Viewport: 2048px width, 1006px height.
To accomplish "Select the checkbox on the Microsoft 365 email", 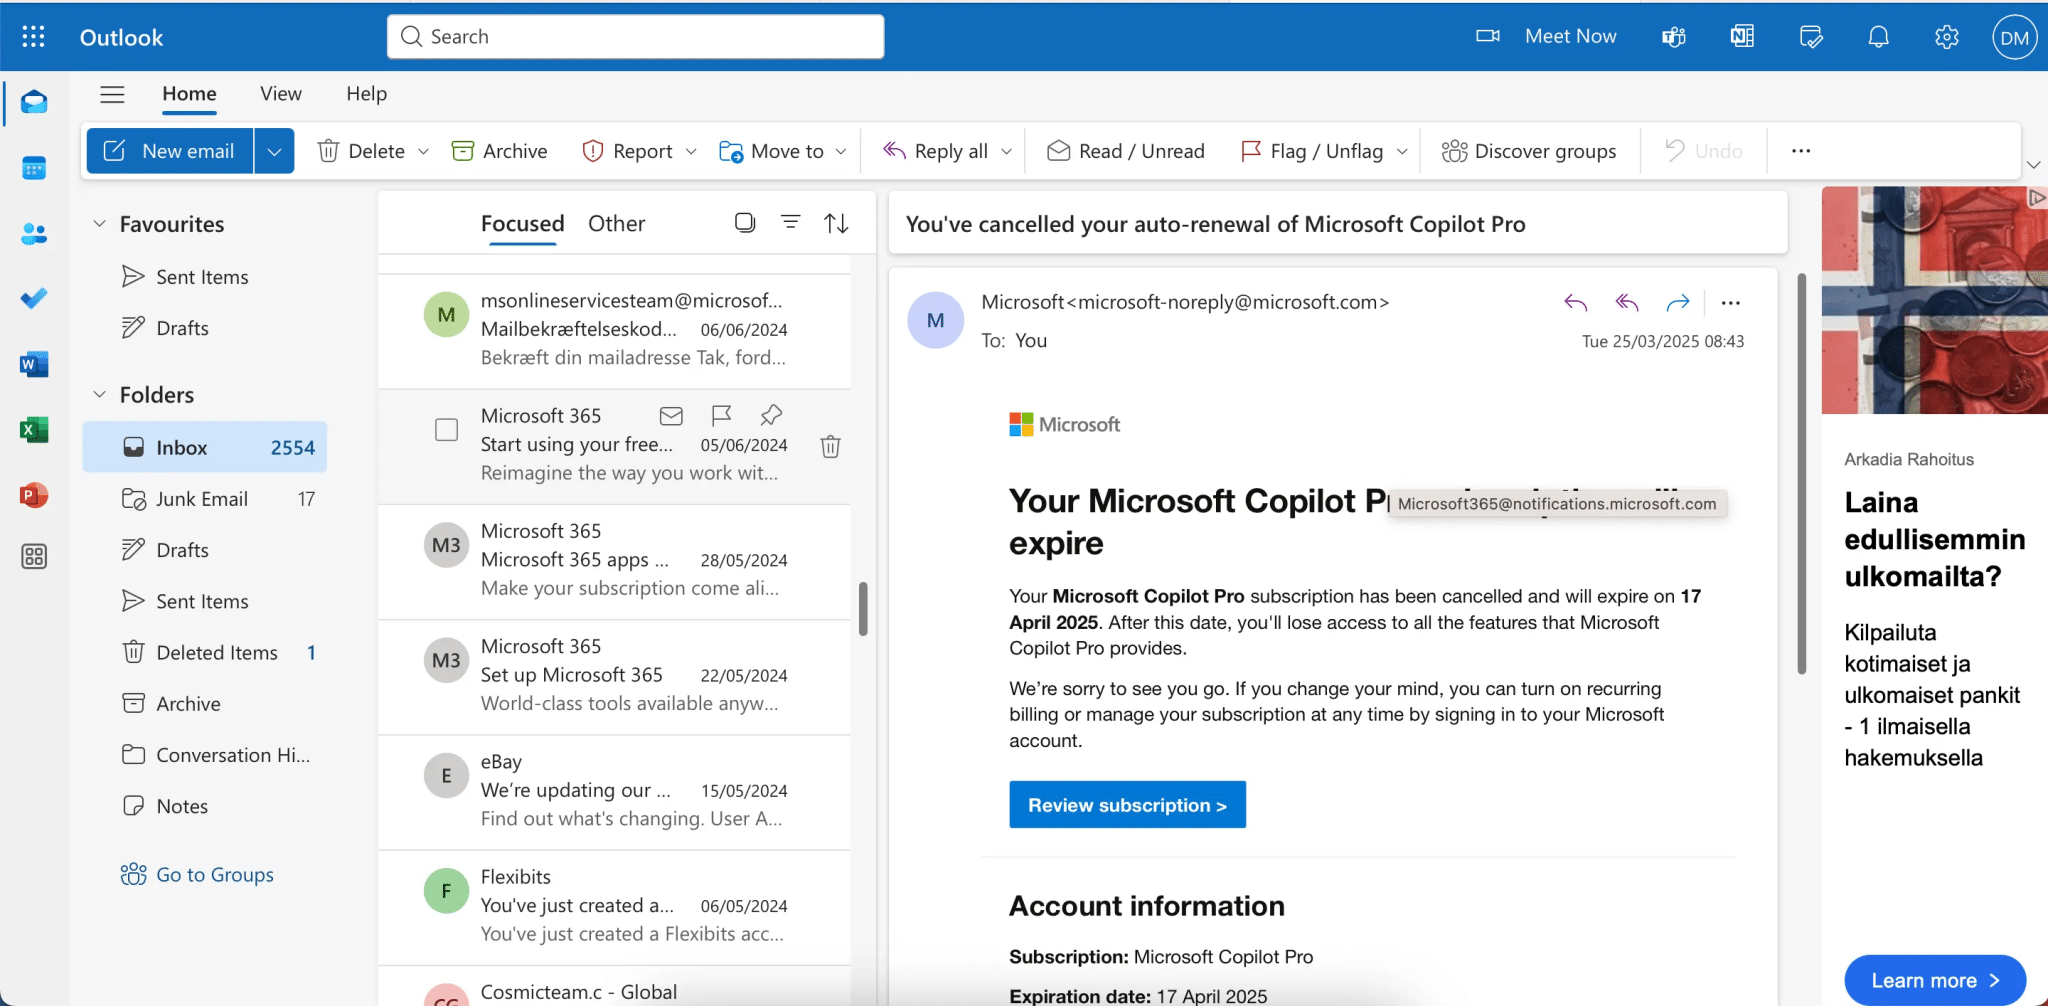I will click(x=444, y=429).
